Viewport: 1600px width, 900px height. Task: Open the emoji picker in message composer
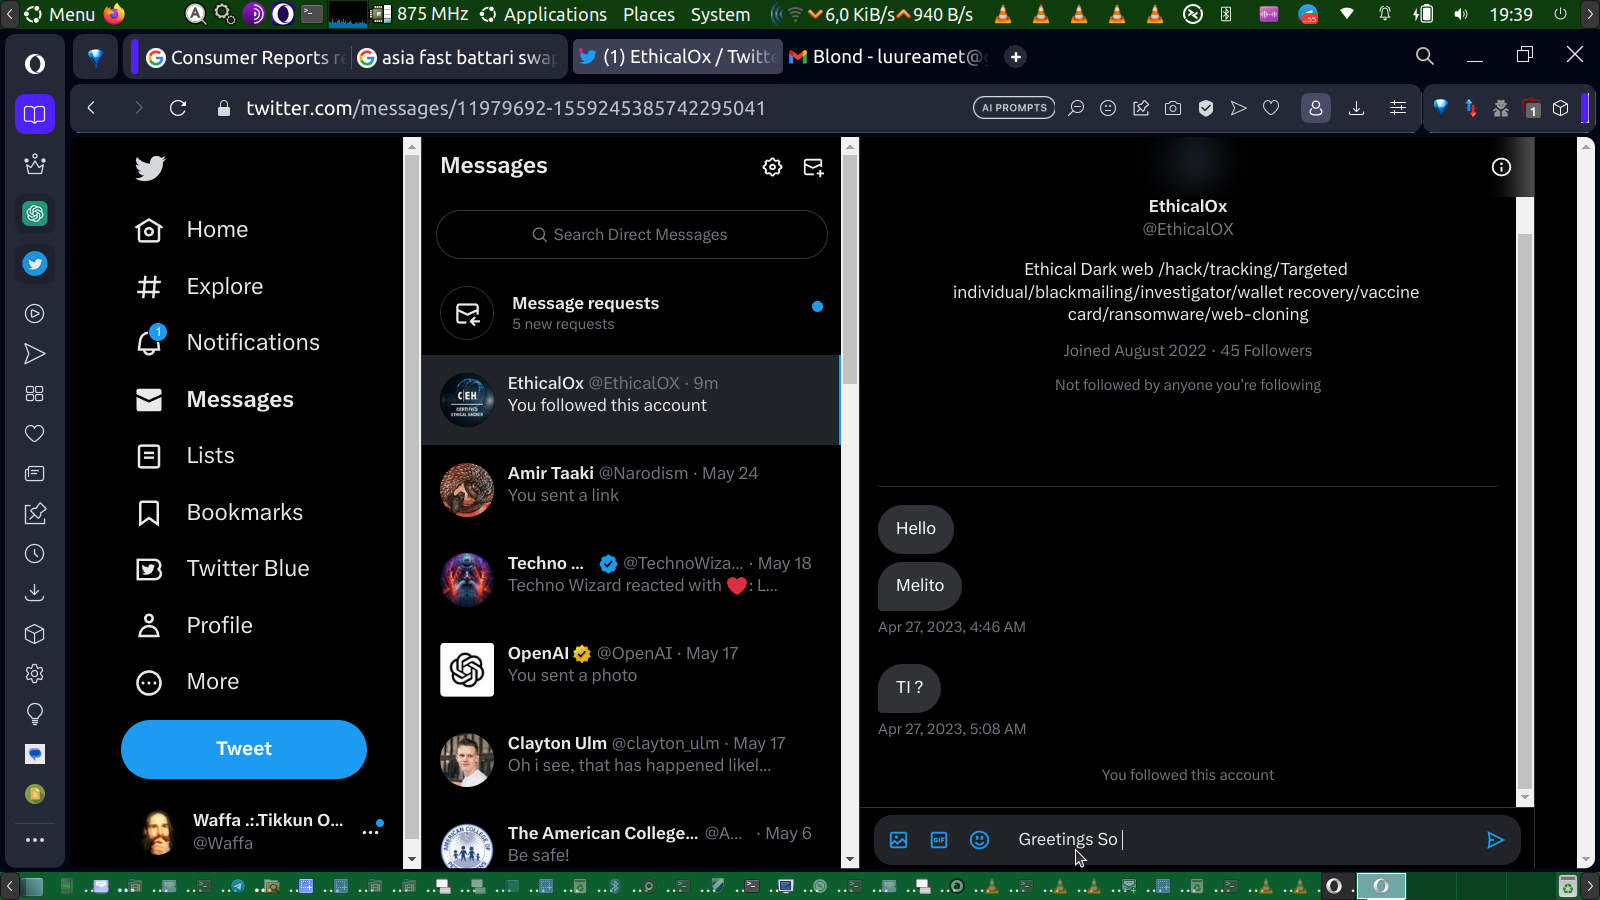(980, 840)
